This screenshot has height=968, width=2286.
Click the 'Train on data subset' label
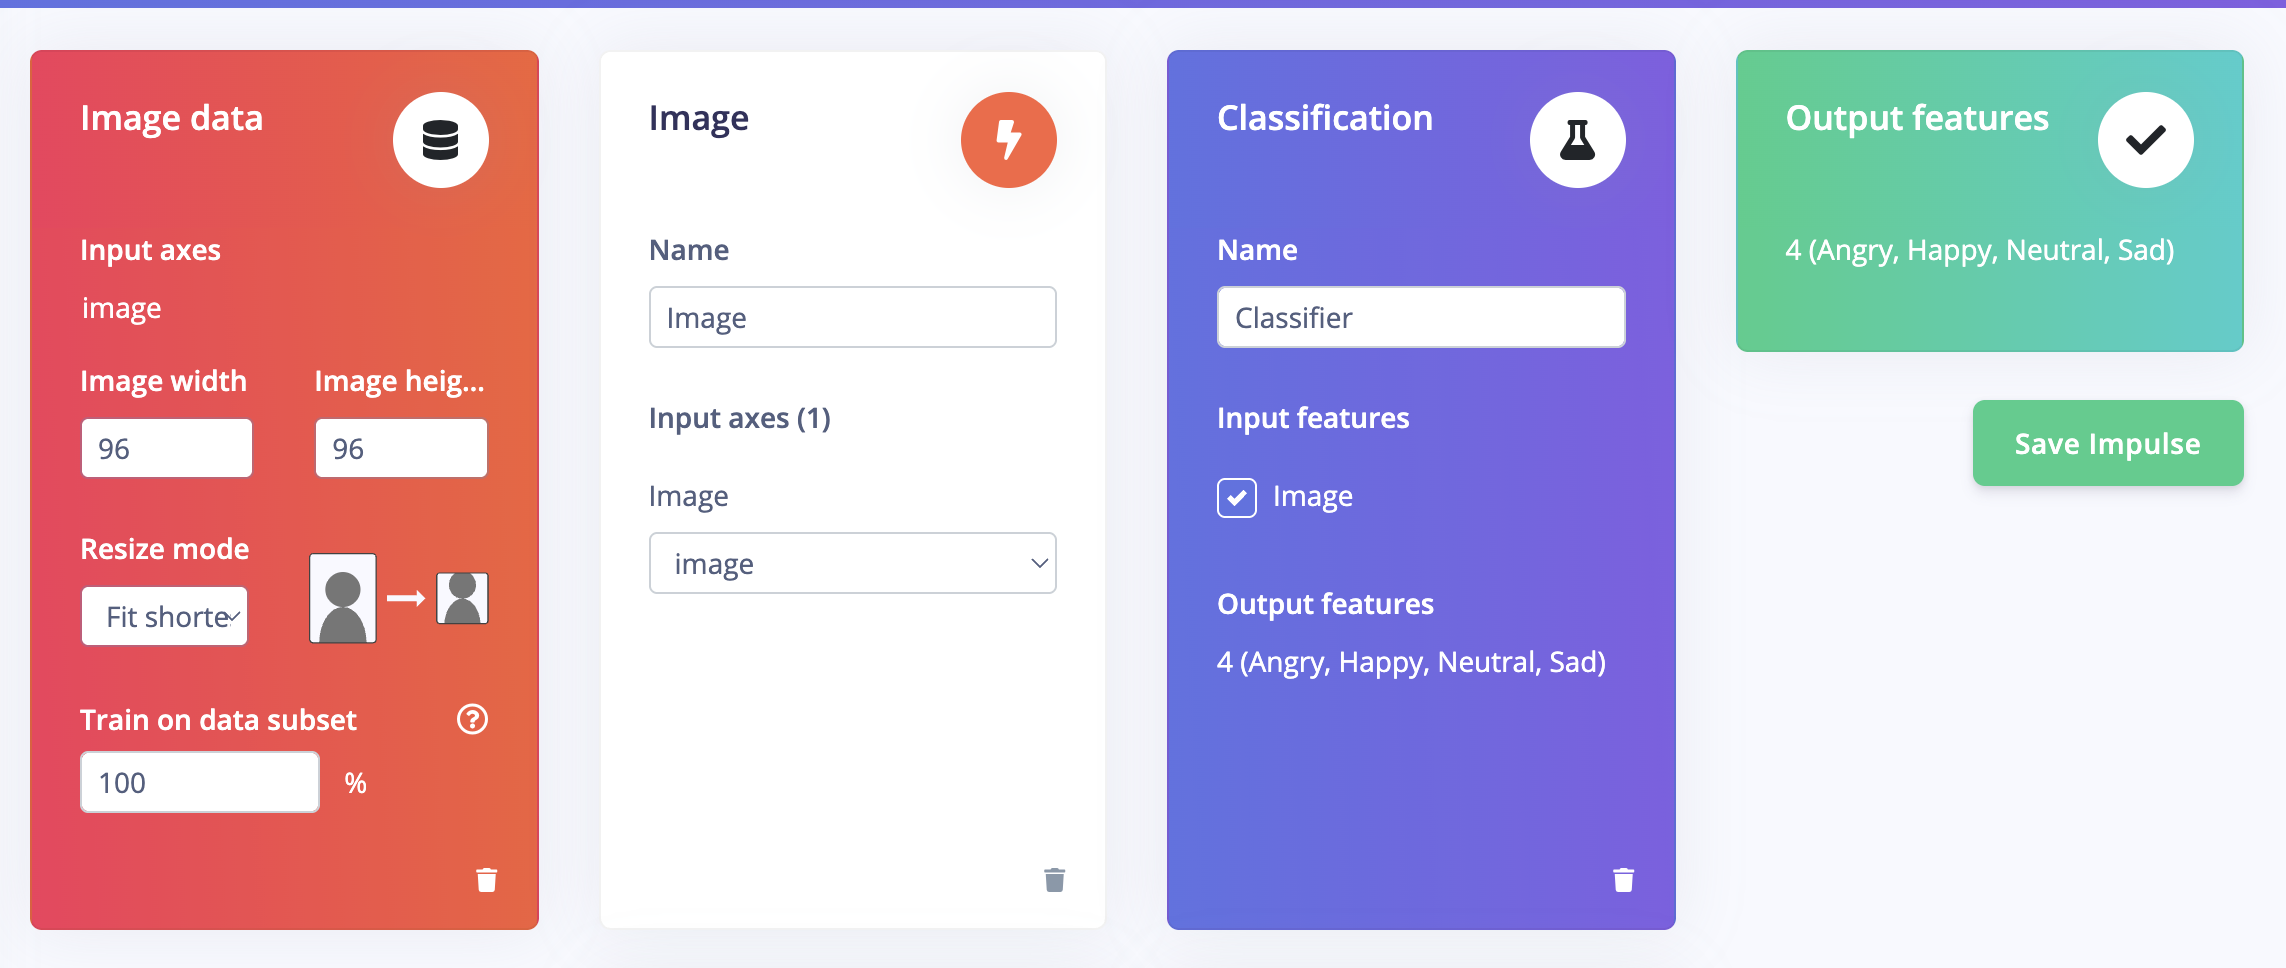coord(218,720)
